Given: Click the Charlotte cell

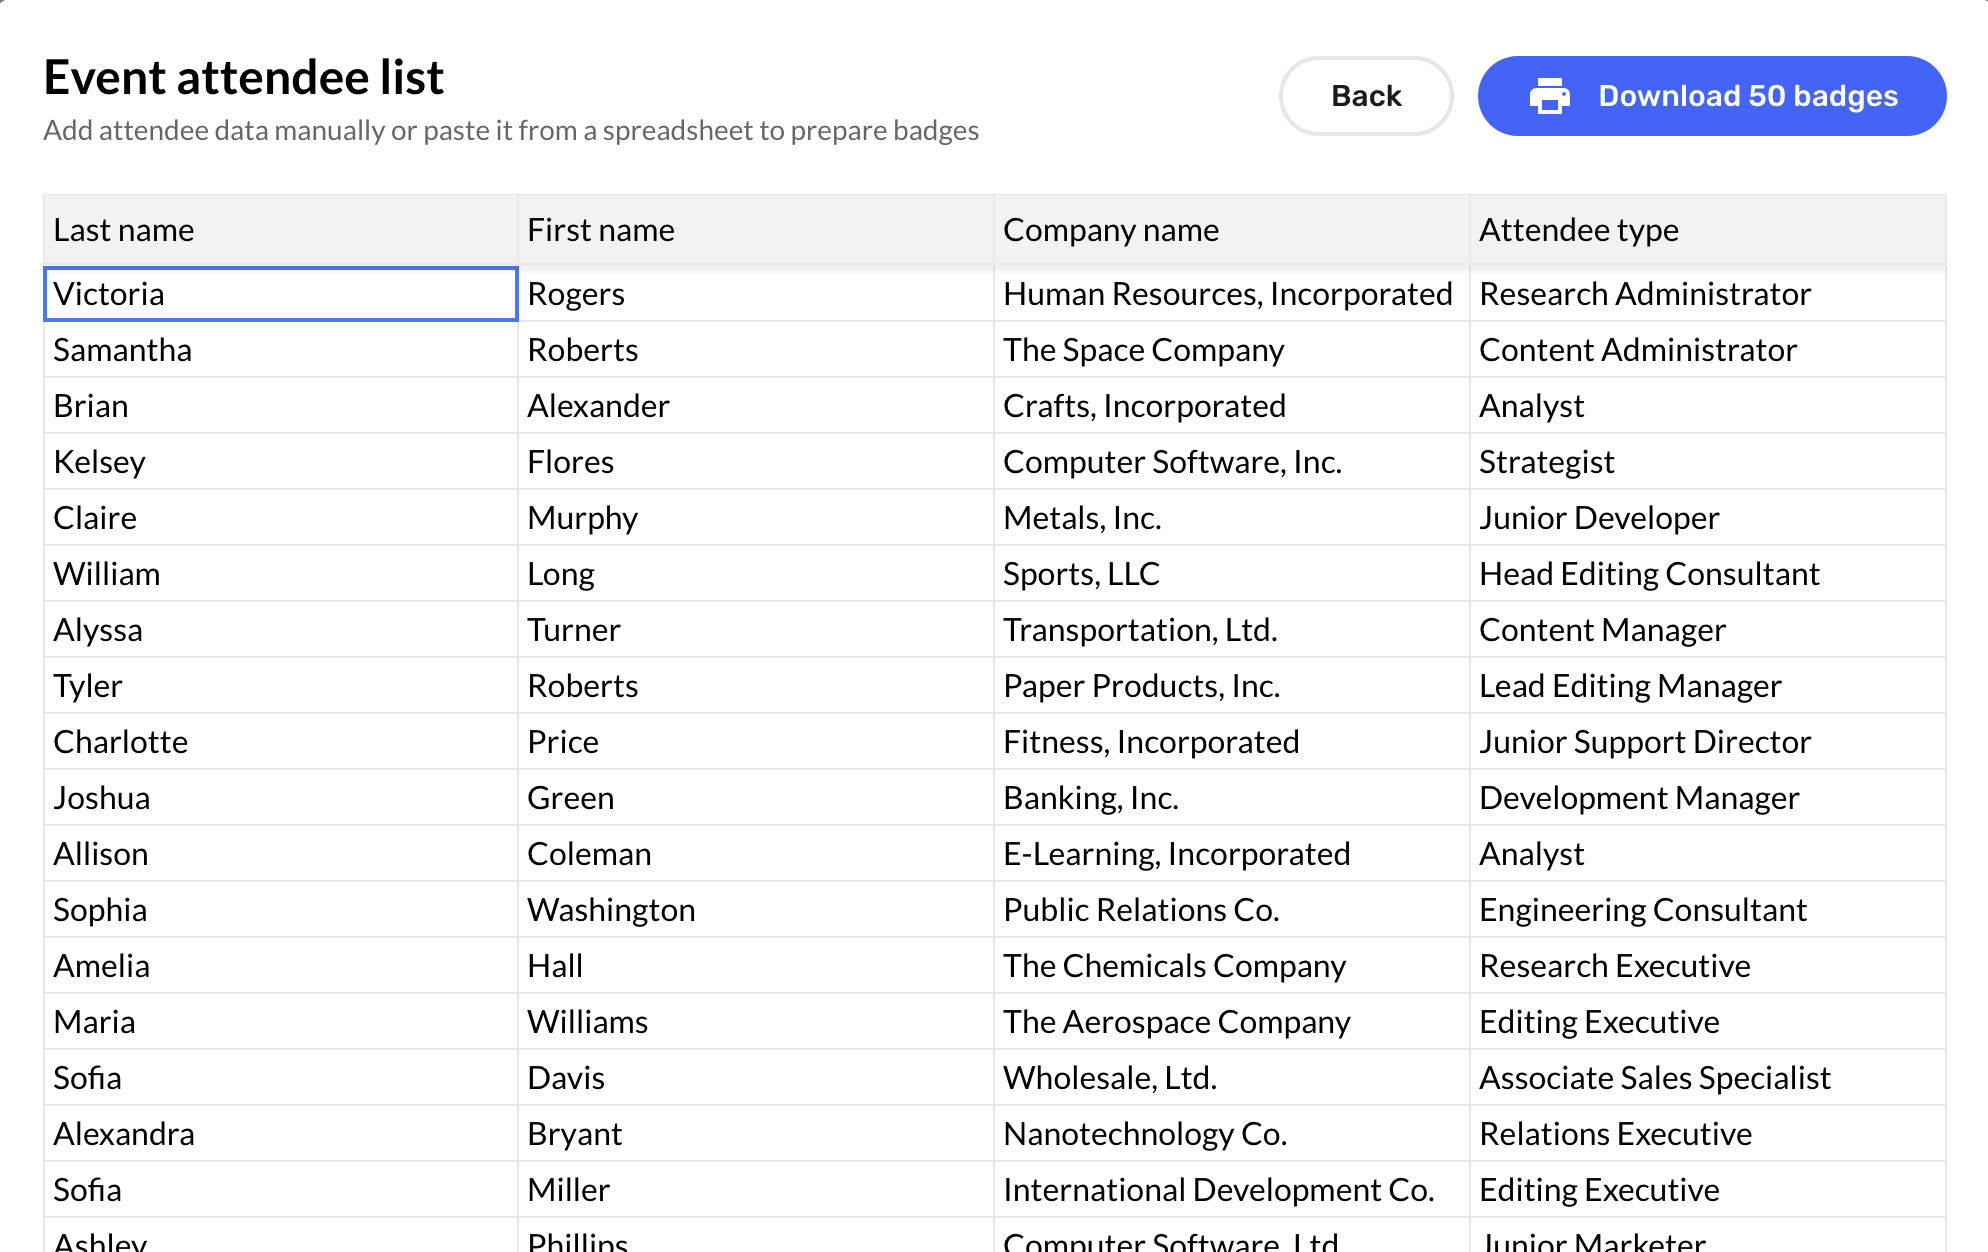Looking at the screenshot, I should coord(280,742).
